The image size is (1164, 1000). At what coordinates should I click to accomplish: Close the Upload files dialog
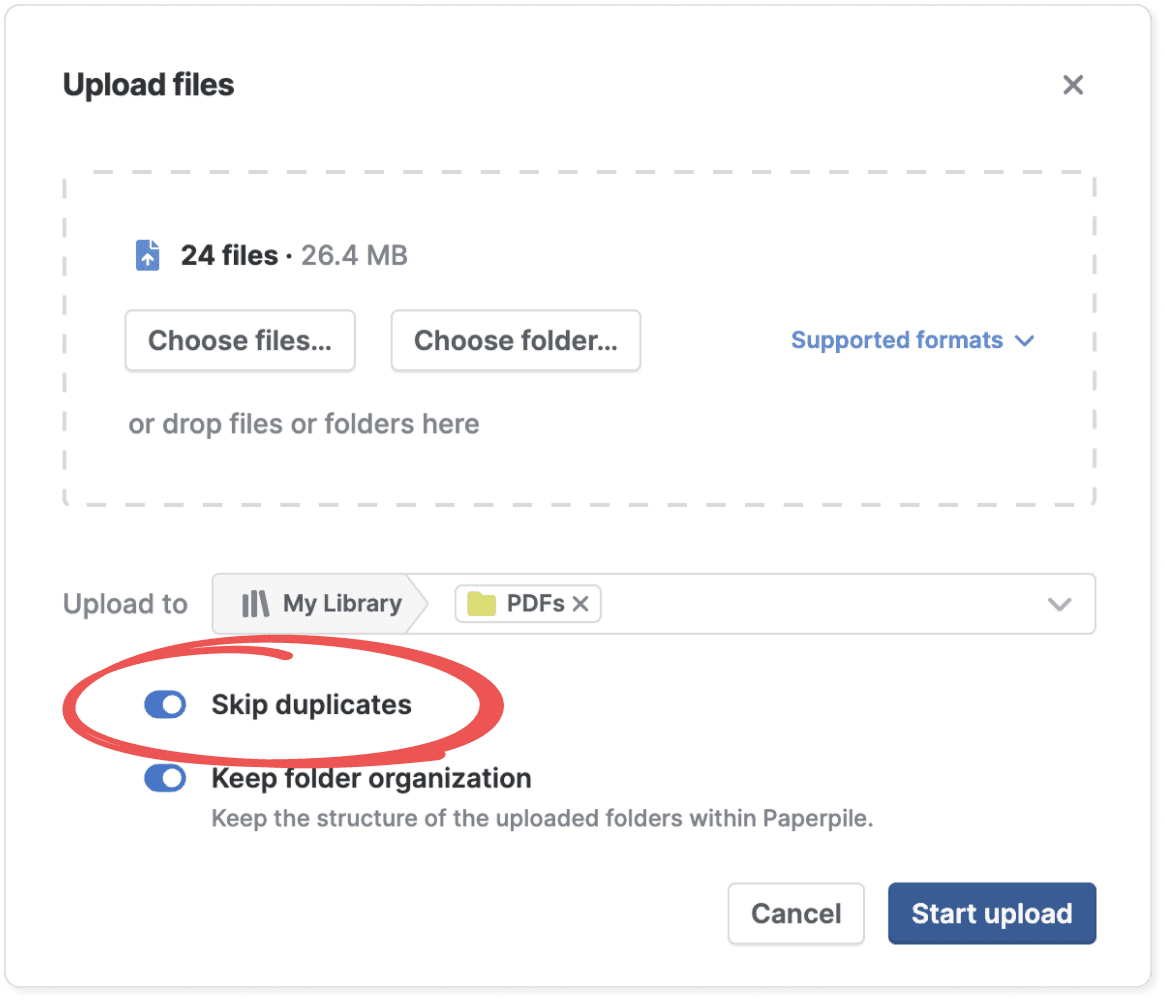click(1073, 85)
